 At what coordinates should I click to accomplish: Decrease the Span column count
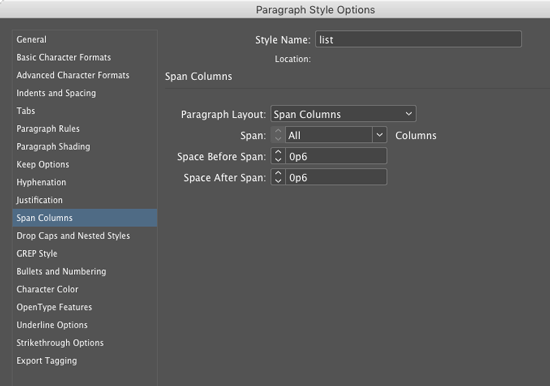pos(278,139)
